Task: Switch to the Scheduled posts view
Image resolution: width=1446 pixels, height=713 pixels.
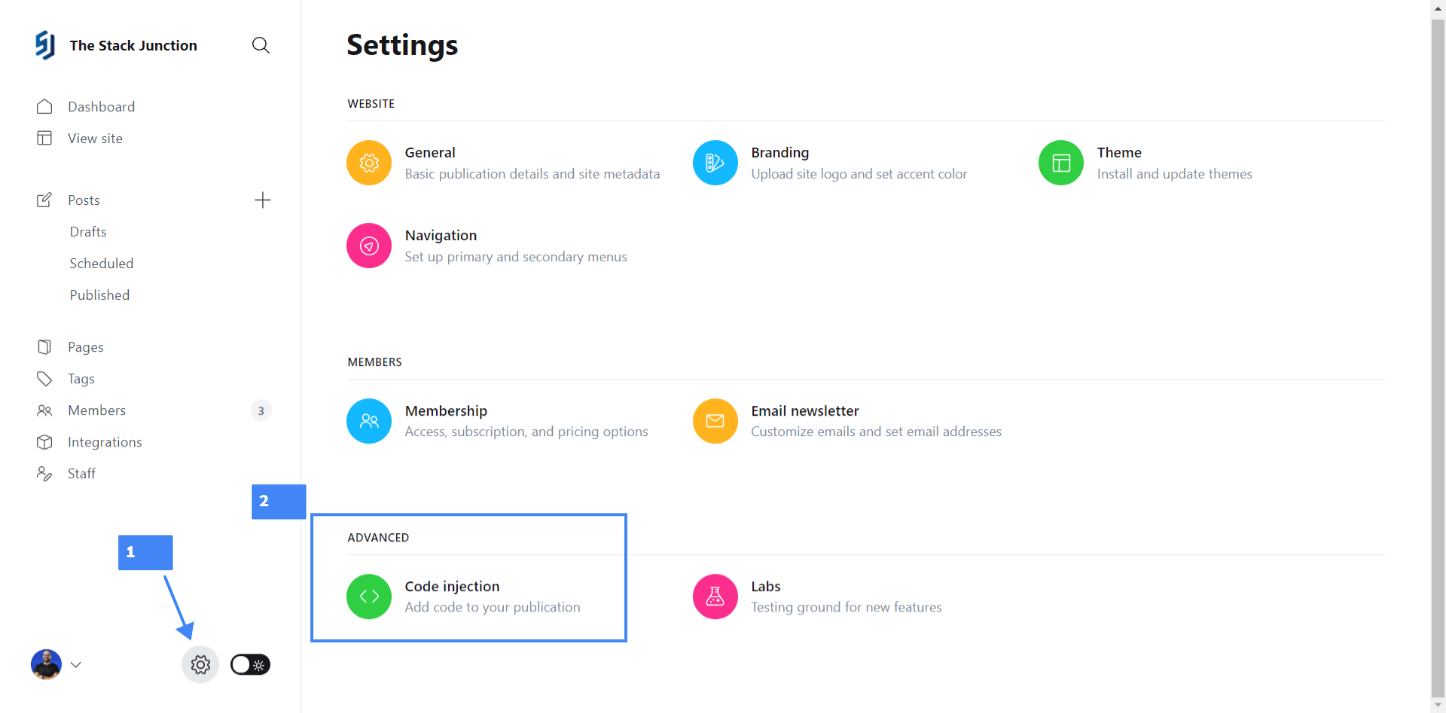Action: (101, 263)
